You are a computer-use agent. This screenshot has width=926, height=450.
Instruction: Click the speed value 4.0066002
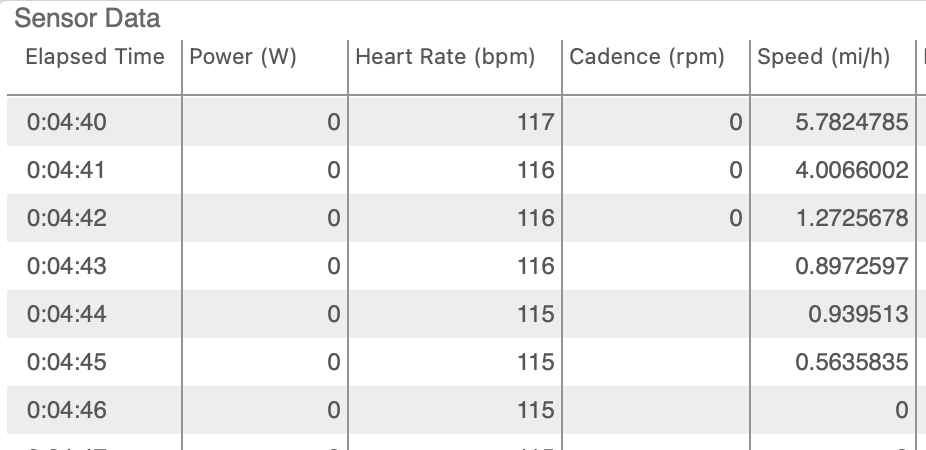tap(852, 170)
